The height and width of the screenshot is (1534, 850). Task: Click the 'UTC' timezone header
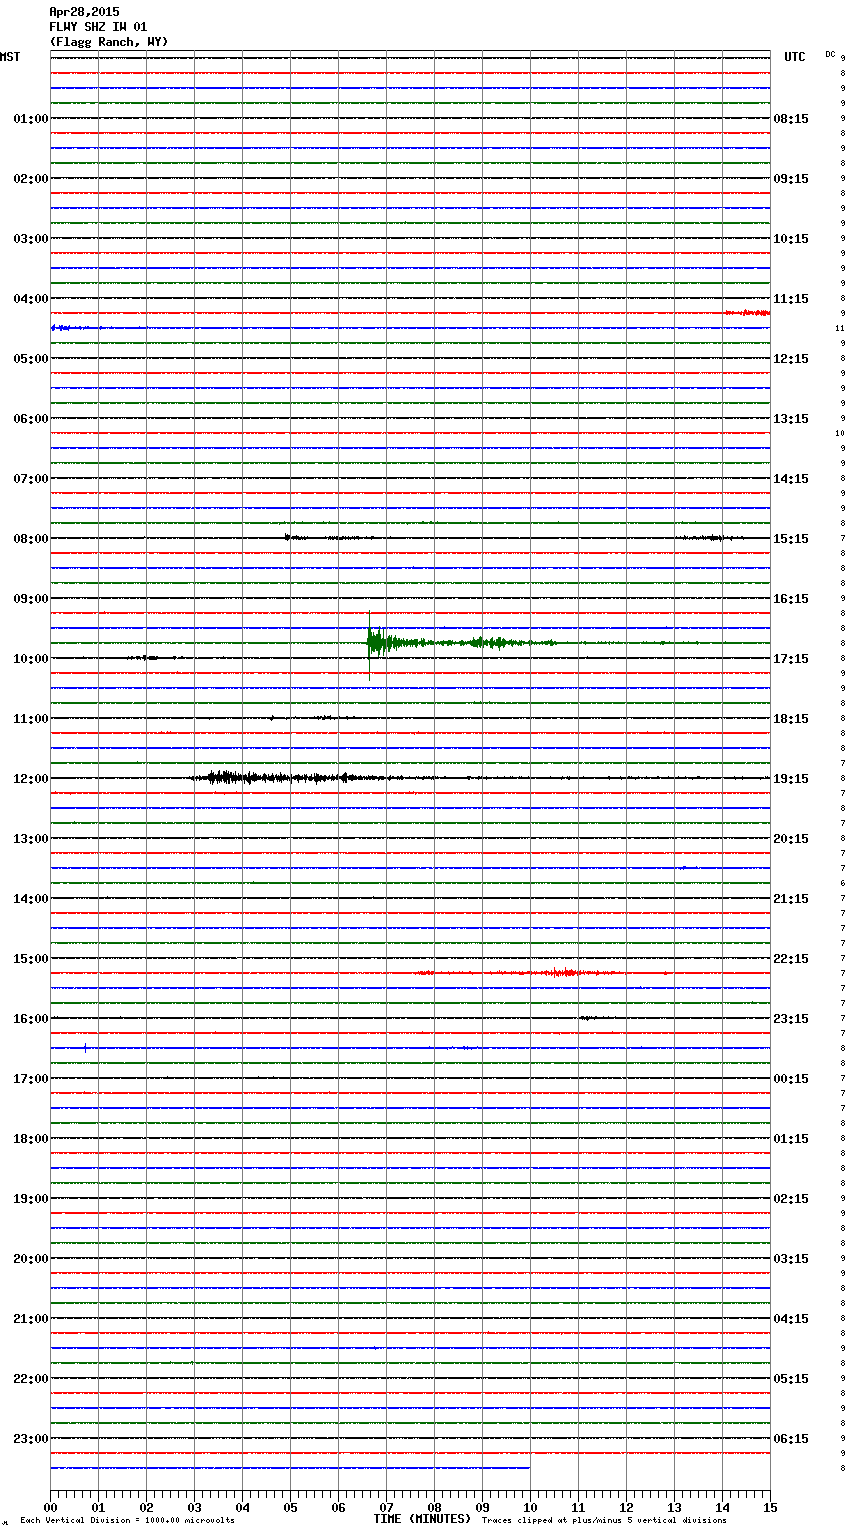(x=794, y=57)
